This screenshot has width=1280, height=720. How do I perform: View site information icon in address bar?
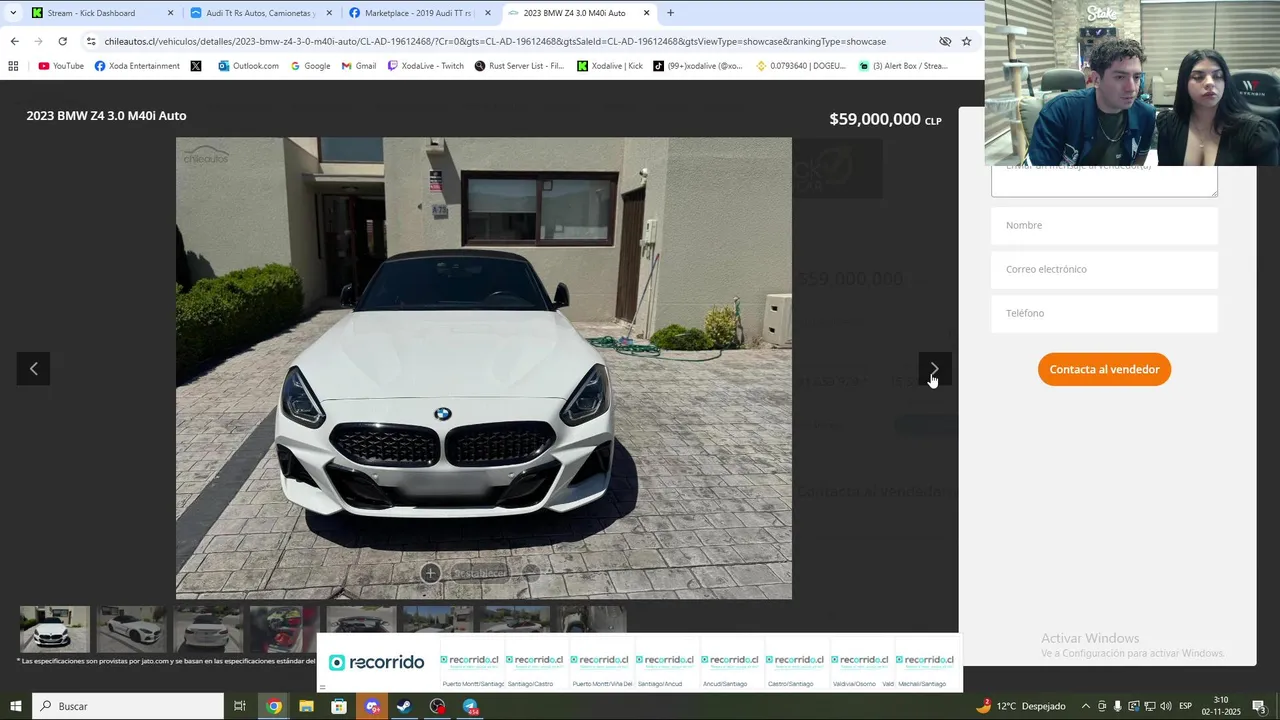(91, 41)
